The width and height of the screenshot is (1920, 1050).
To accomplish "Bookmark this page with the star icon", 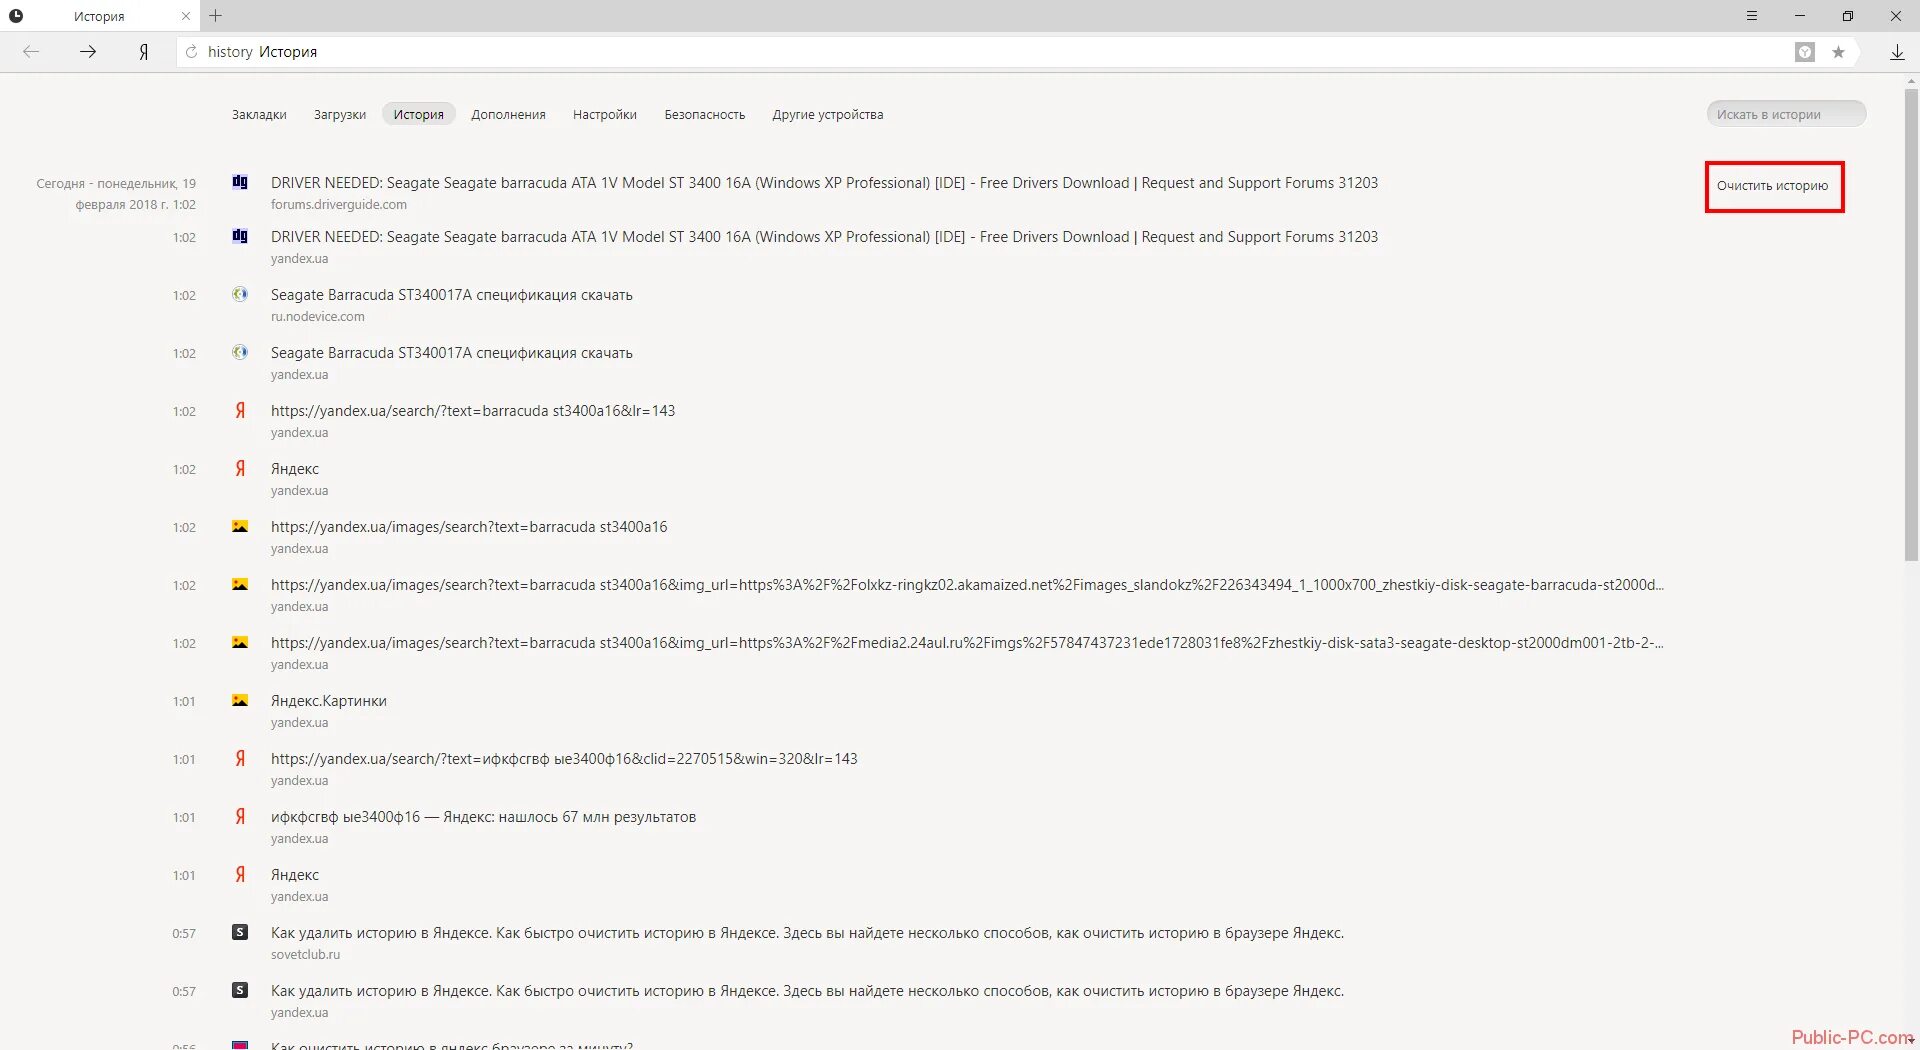I will [1838, 52].
